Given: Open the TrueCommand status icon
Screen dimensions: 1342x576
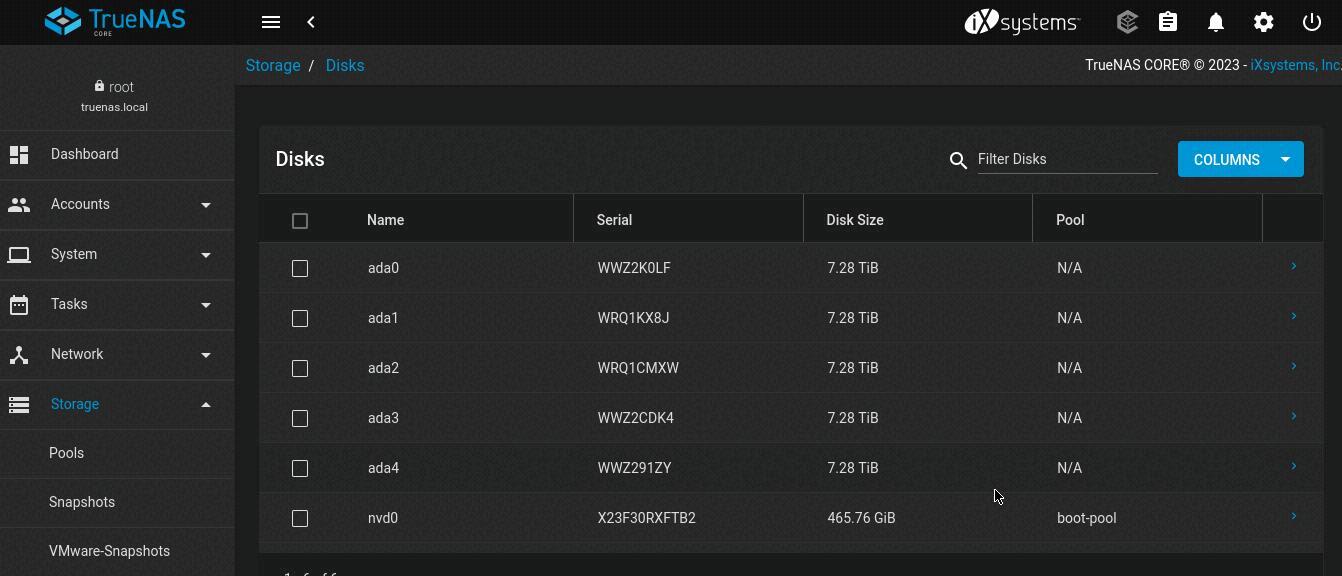Looking at the screenshot, I should [x=1127, y=22].
